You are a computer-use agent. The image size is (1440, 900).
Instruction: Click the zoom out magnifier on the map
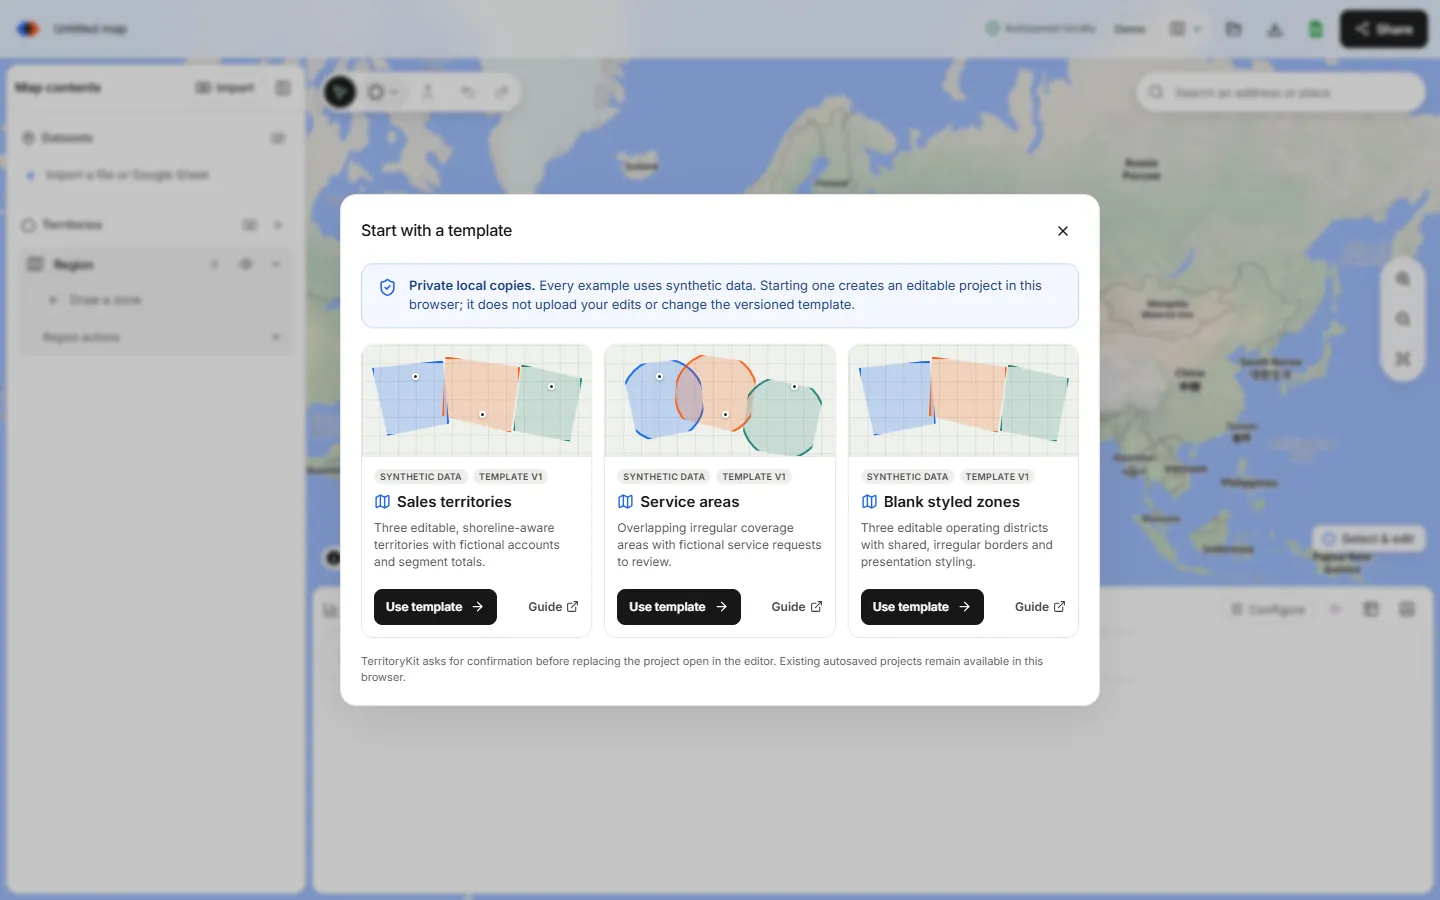click(x=1403, y=320)
